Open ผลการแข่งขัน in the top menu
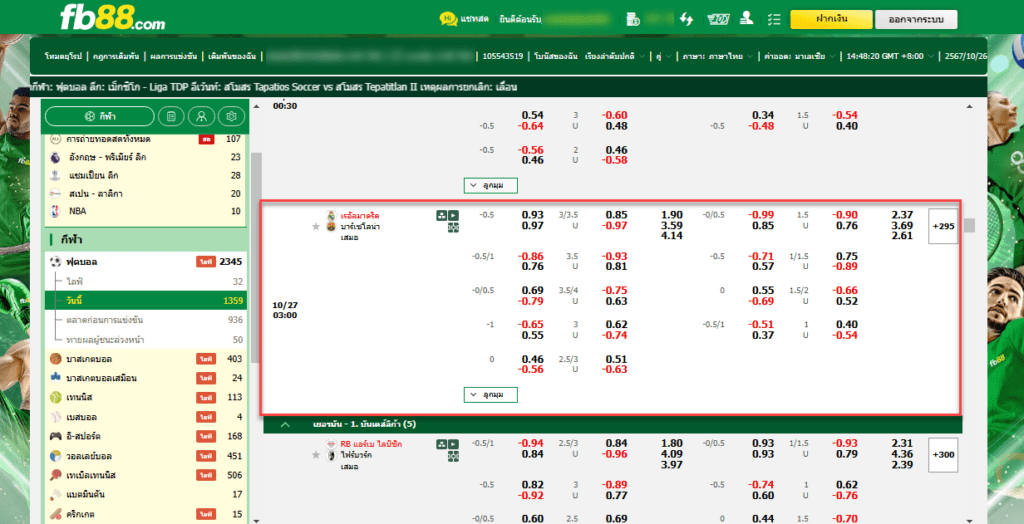1024x524 pixels. tap(173, 56)
